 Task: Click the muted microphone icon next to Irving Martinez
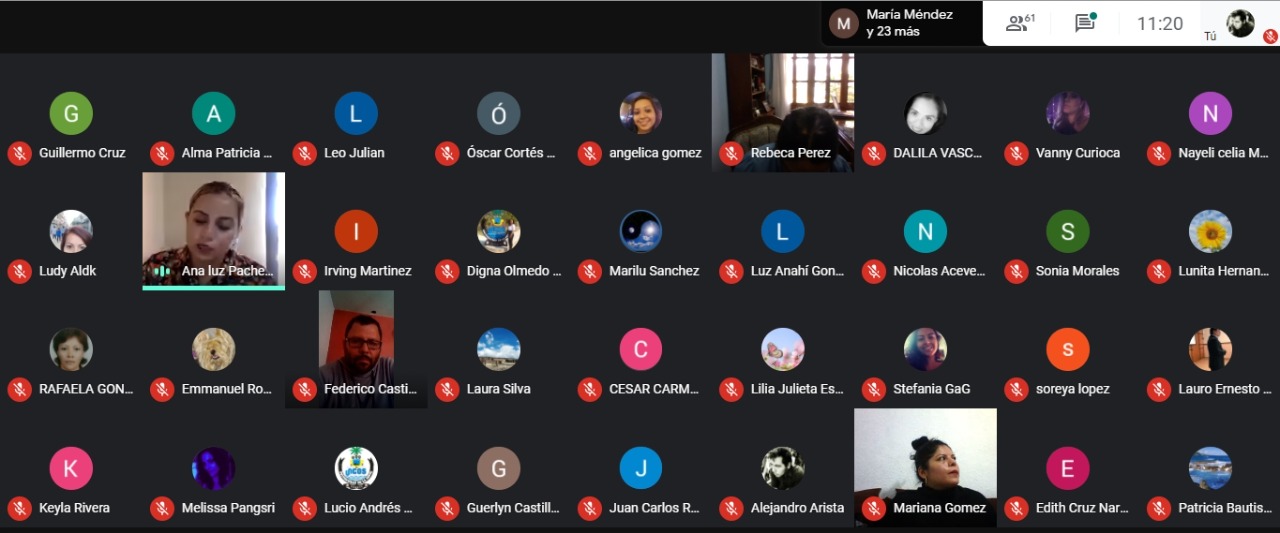click(x=304, y=271)
